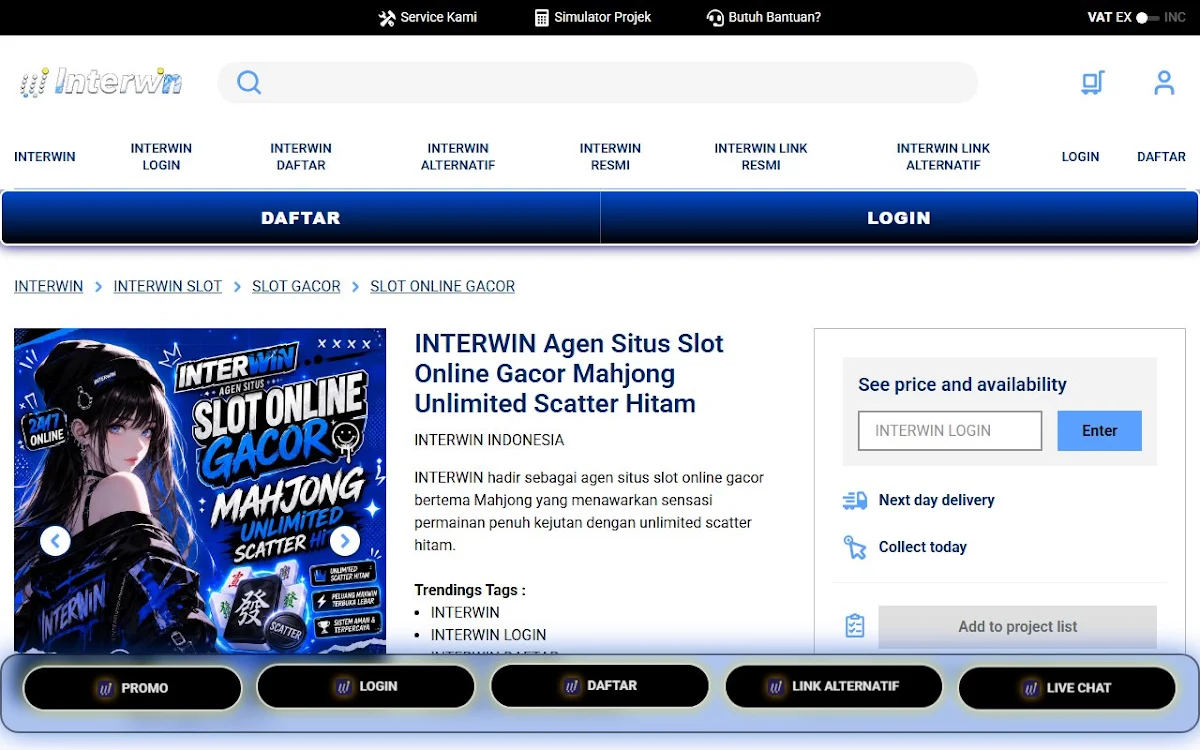Click the project list clipboard icon

pyautogui.click(x=855, y=626)
